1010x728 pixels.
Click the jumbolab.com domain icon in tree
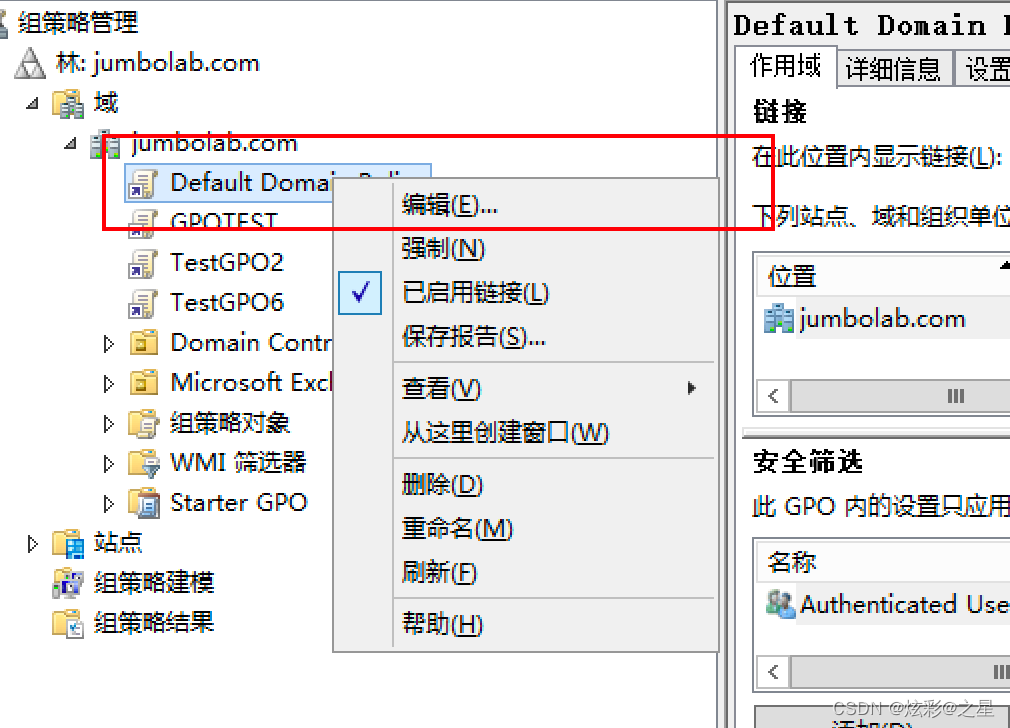(x=105, y=144)
